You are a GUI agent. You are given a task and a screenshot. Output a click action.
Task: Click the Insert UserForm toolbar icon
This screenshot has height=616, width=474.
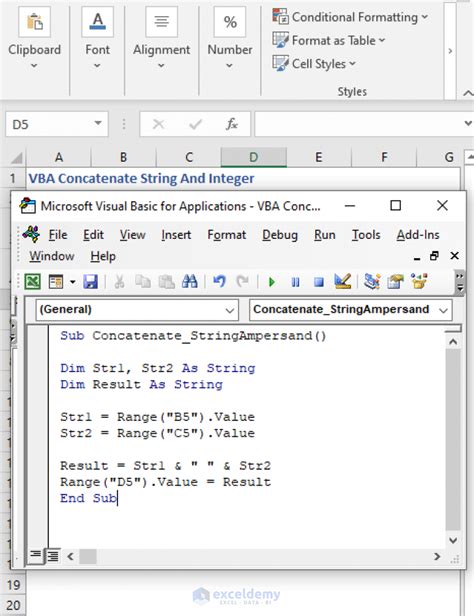pyautogui.click(x=56, y=282)
